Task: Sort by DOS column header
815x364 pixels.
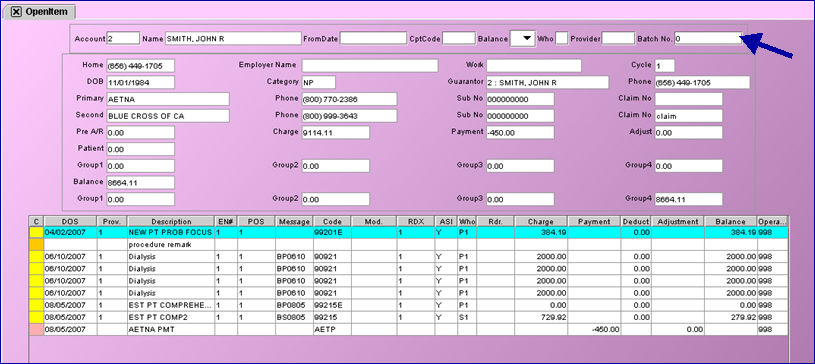Action: (x=70, y=222)
